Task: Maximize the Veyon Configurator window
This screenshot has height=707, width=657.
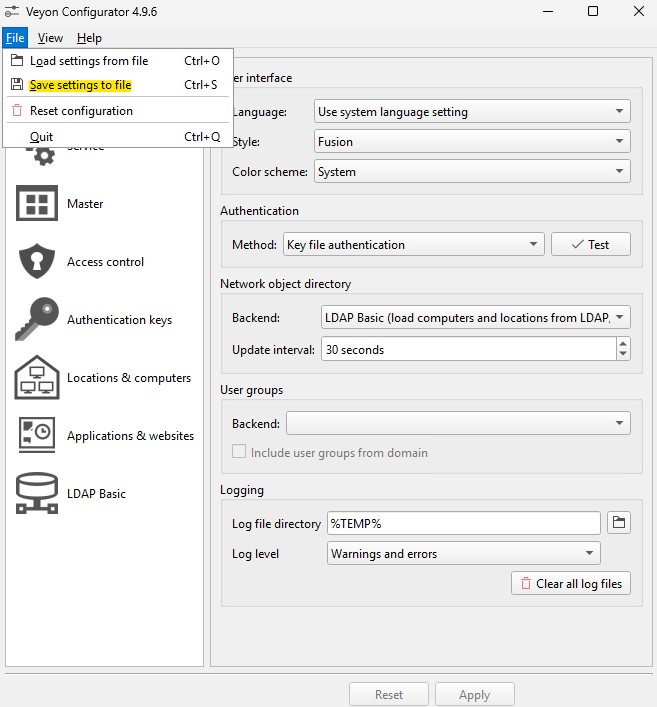Action: coord(593,12)
